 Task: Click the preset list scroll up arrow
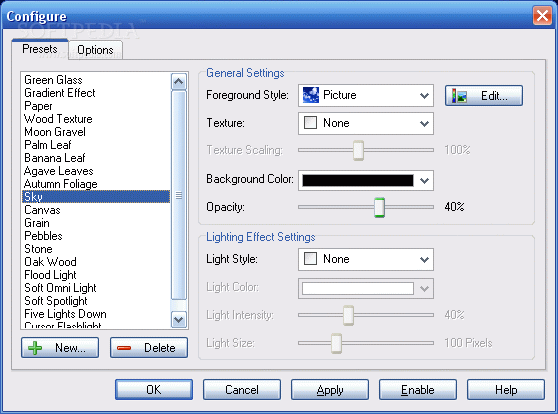179,82
